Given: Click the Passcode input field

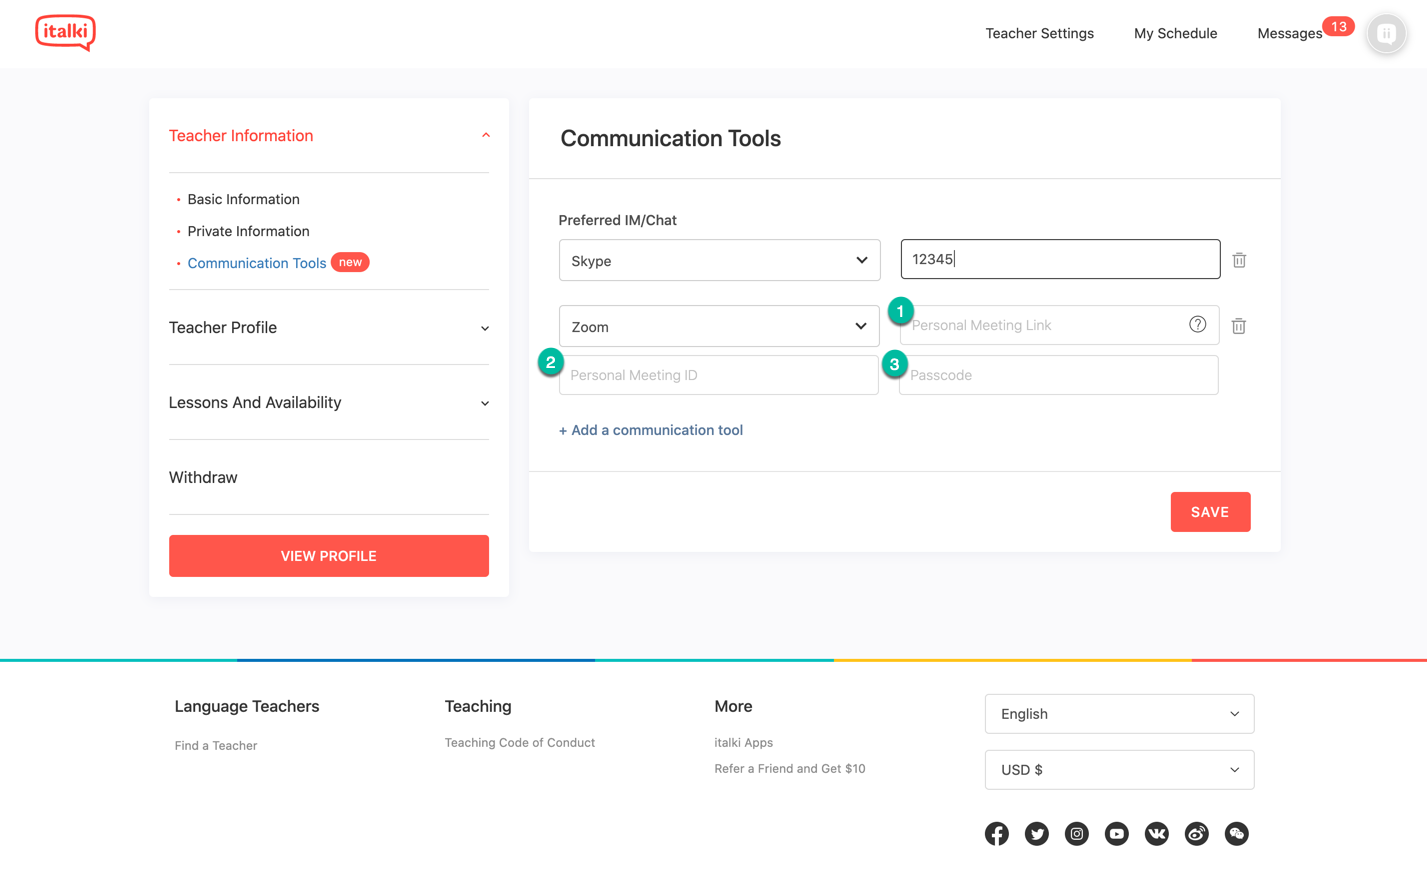Looking at the screenshot, I should (1058, 375).
